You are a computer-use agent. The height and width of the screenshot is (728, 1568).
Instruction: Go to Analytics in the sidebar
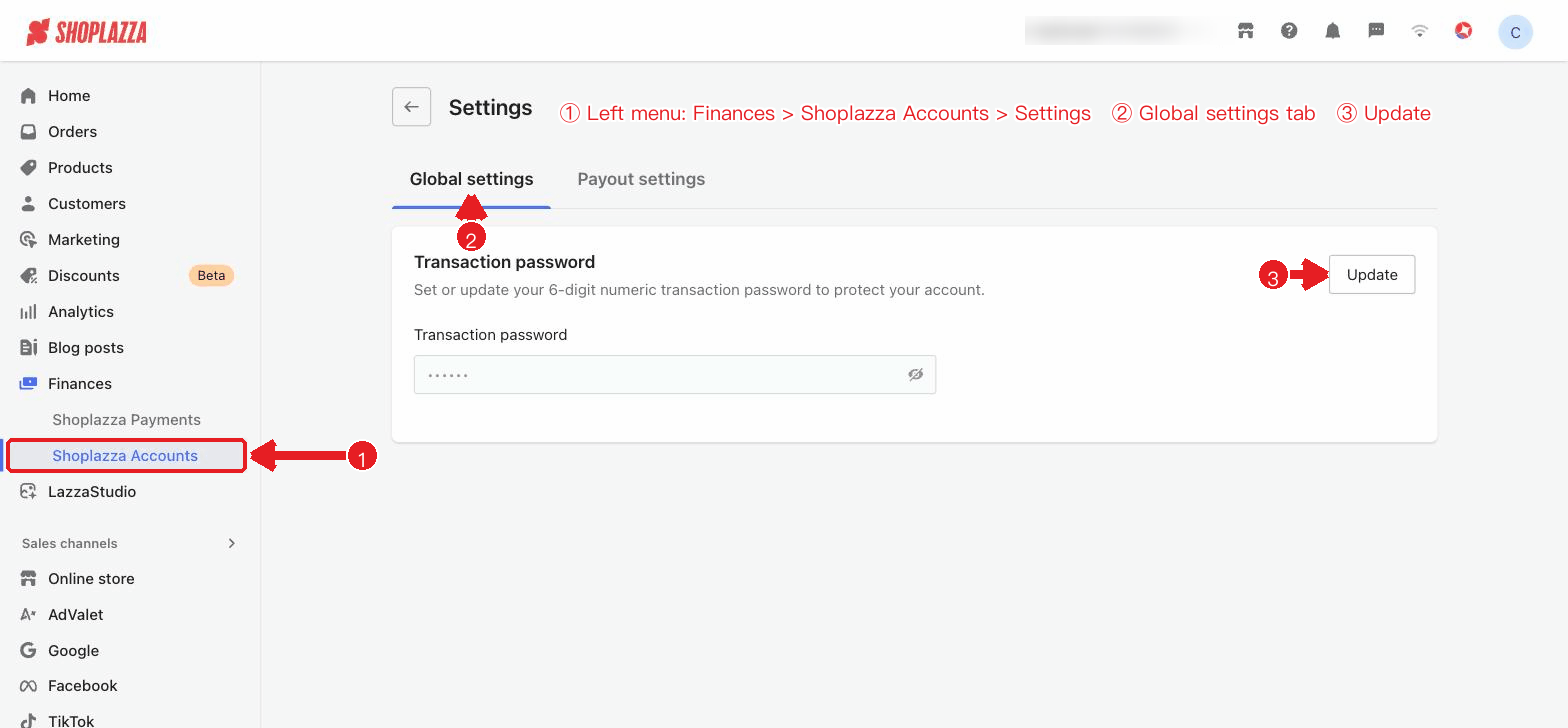point(80,312)
